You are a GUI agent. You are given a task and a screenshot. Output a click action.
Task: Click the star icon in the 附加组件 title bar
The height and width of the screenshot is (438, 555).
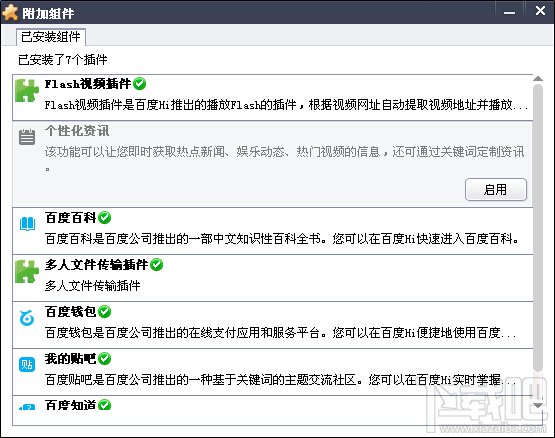[x=10, y=12]
